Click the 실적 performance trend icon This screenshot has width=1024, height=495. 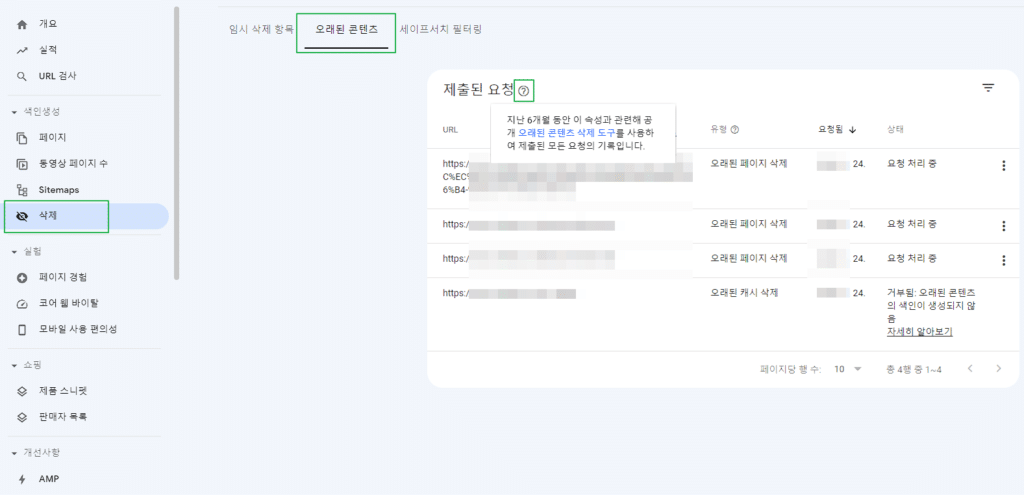(x=22, y=50)
